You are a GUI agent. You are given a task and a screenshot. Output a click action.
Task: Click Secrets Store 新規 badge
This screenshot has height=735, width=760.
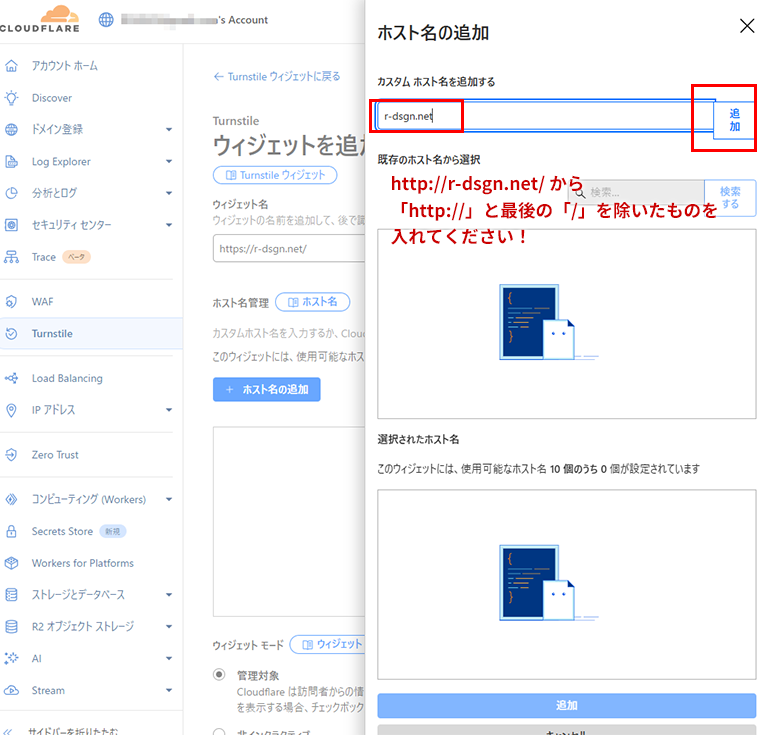112,531
